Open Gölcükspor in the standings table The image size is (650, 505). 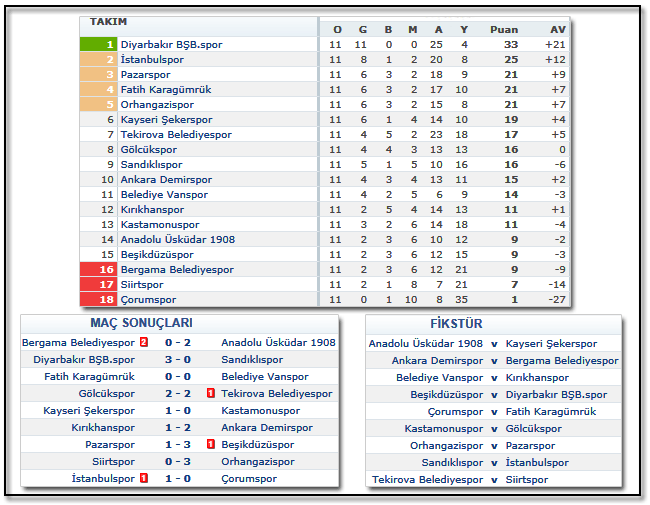149,150
